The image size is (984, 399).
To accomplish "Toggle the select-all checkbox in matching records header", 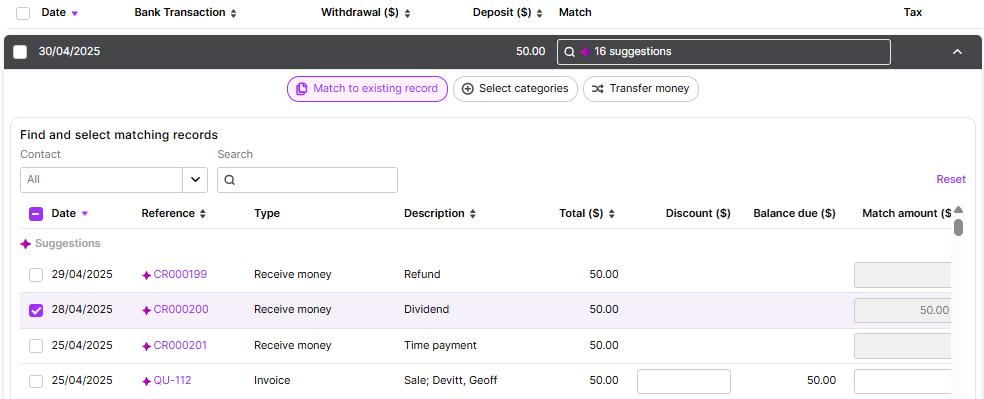I will [36, 214].
